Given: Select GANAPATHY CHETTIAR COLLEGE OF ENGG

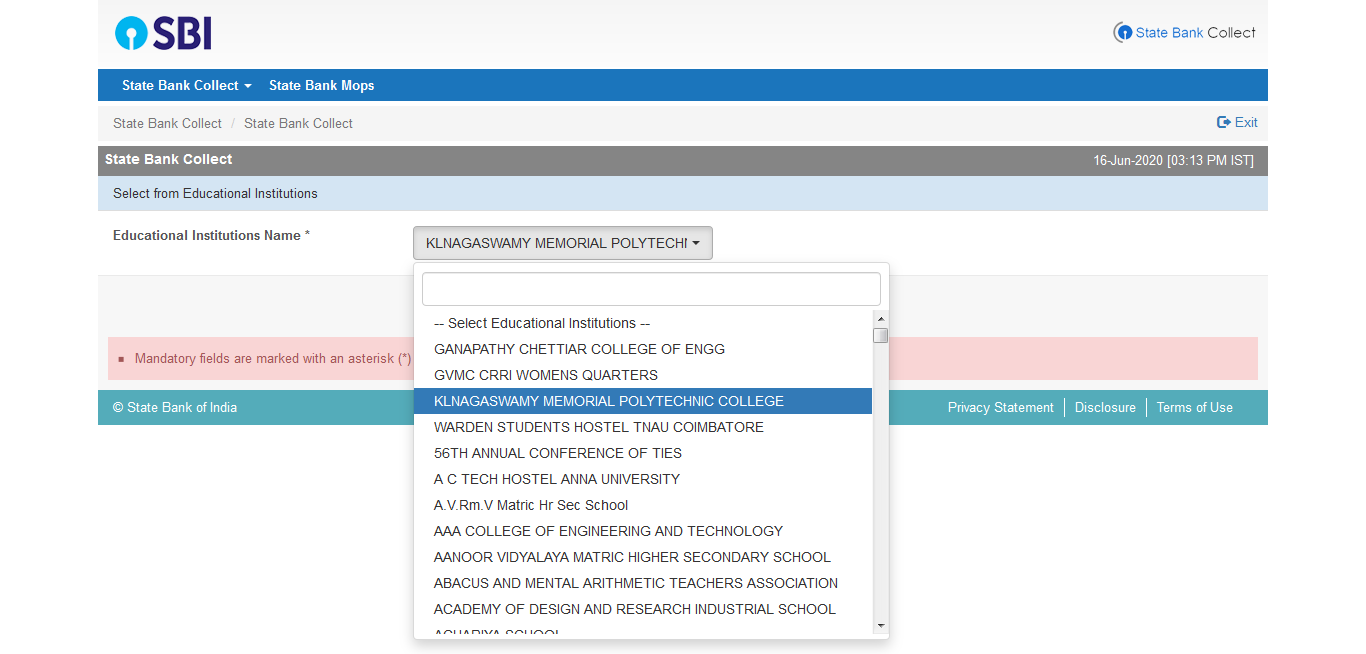Looking at the screenshot, I should (x=643, y=349).
